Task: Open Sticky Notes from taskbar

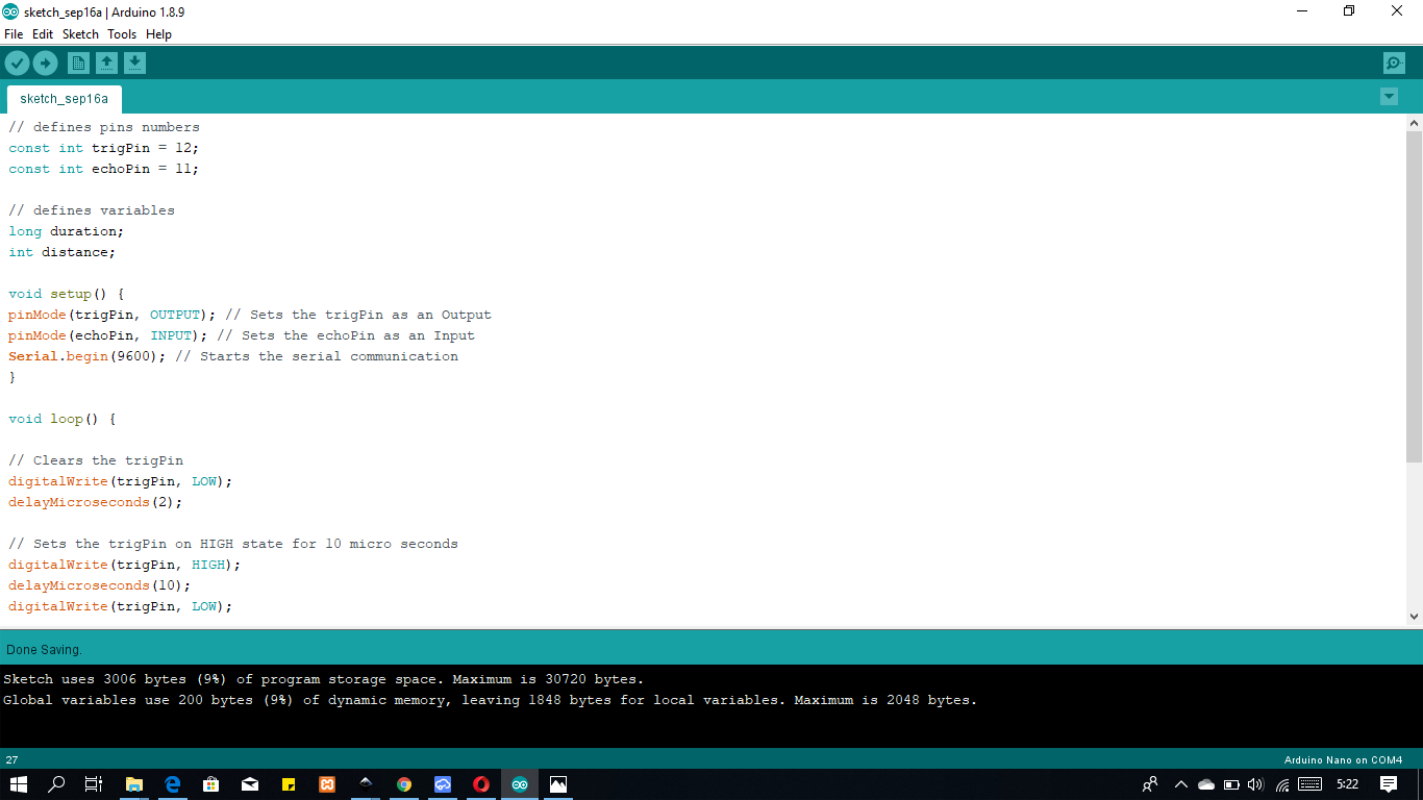Action: [288, 785]
